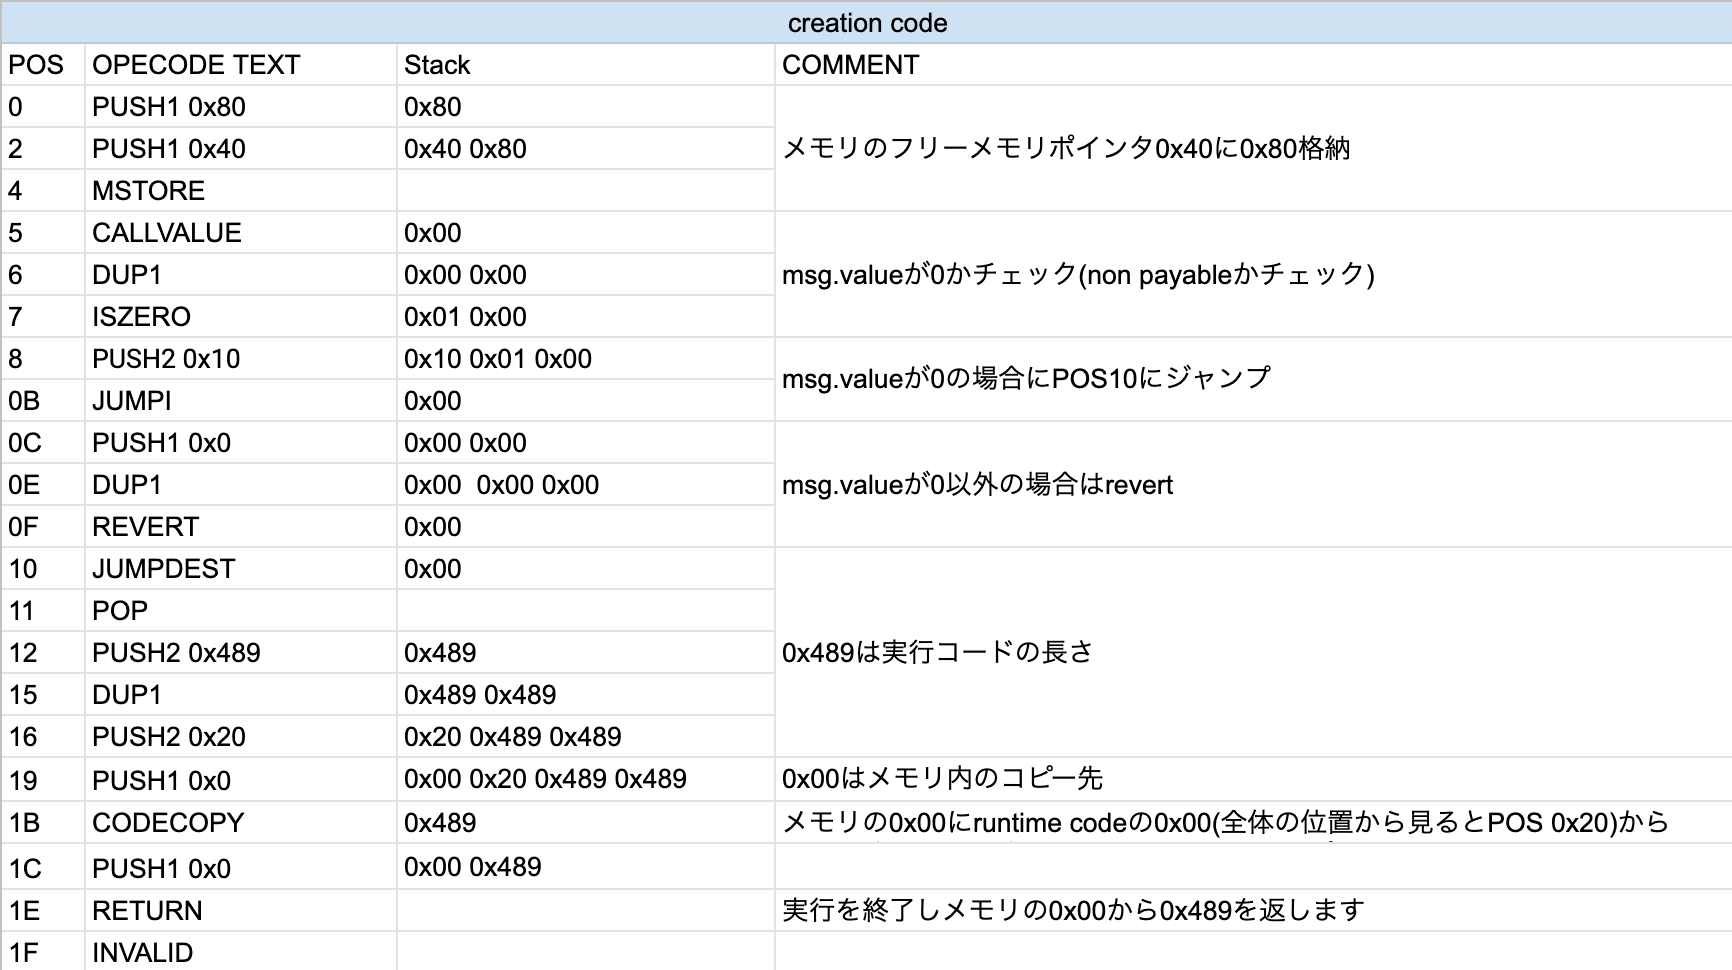Click the Stack column header
Screen dimensions: 1732x970
[585, 65]
